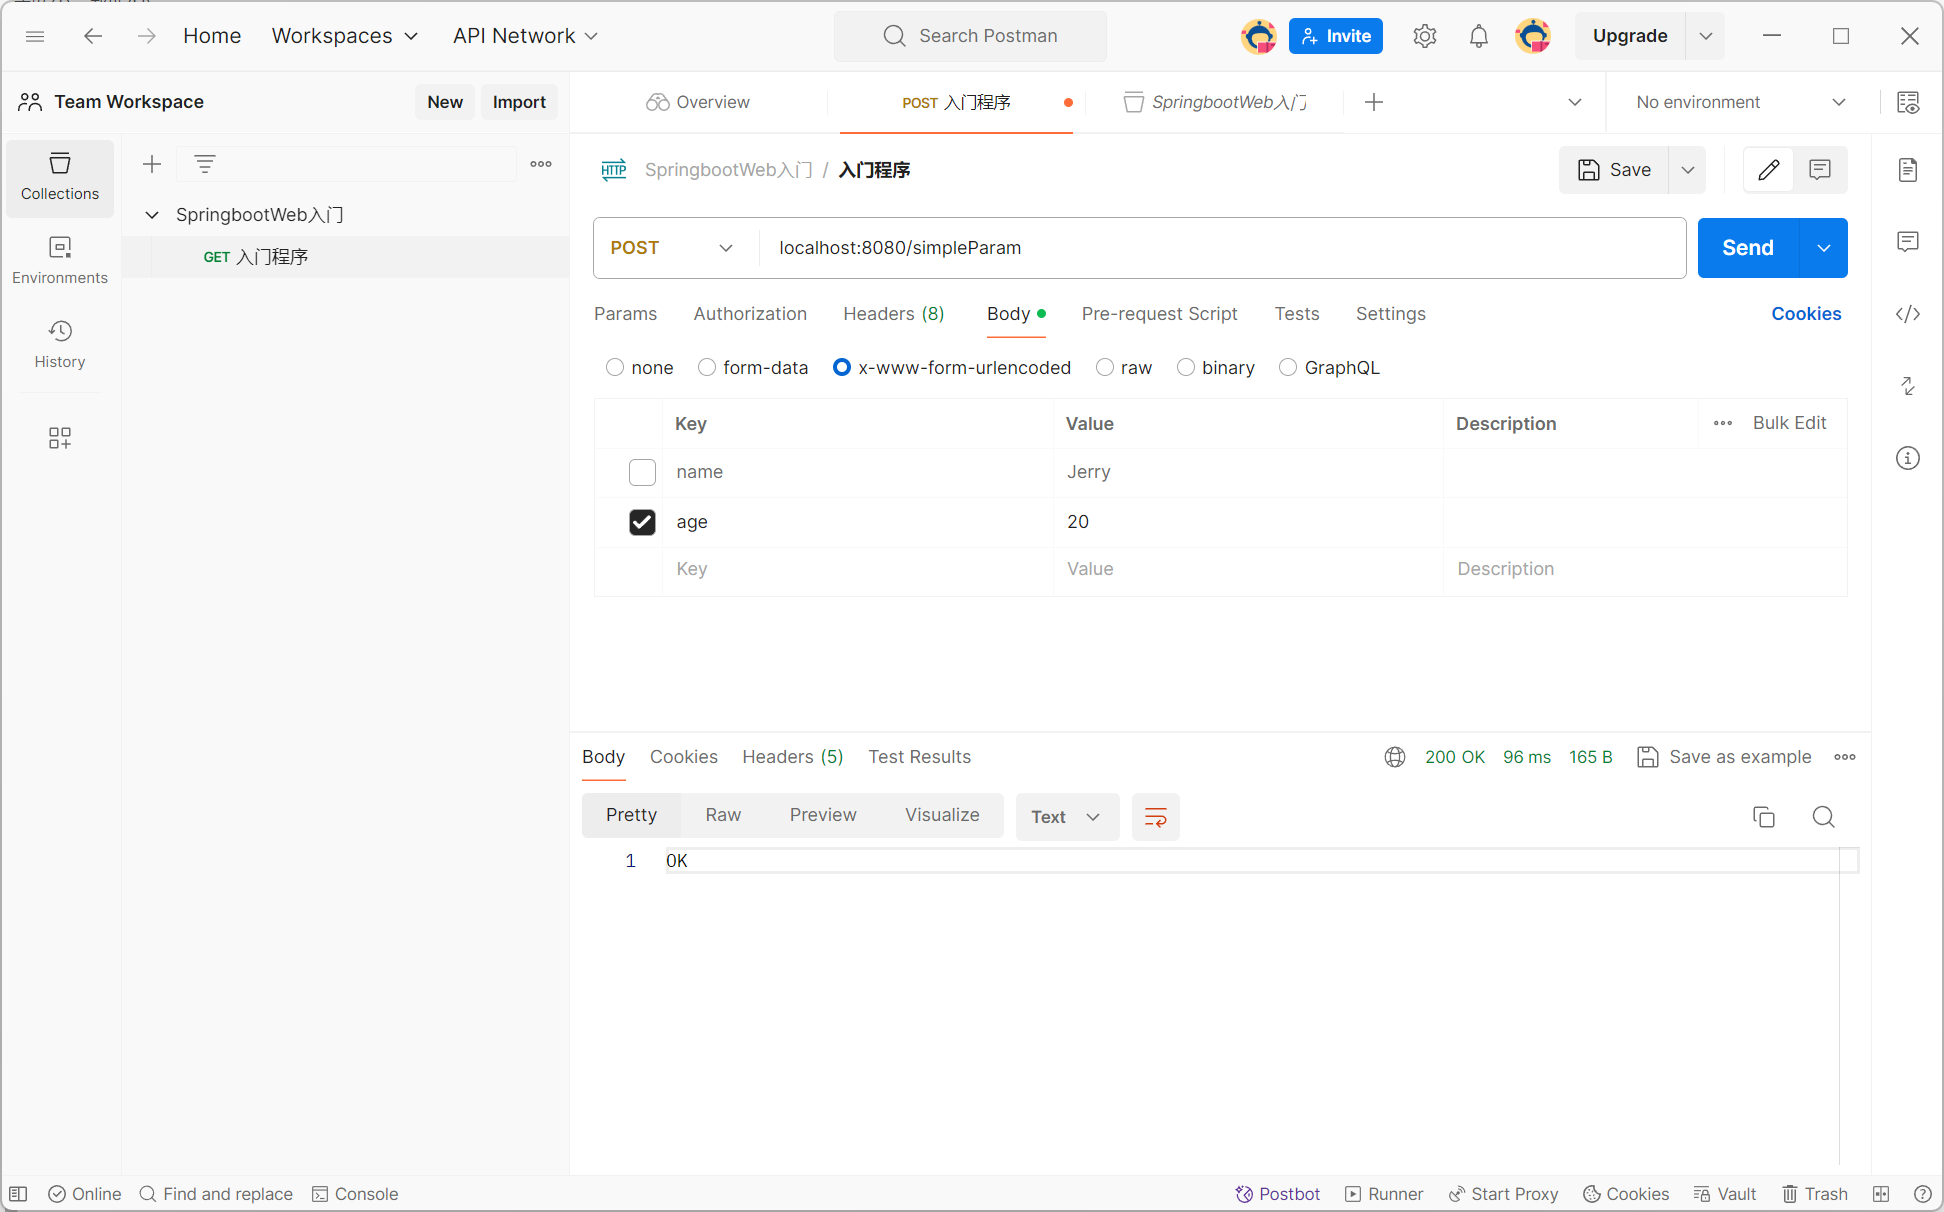Click the Search Postman box
The height and width of the screenshot is (1212, 1944).
(970, 36)
